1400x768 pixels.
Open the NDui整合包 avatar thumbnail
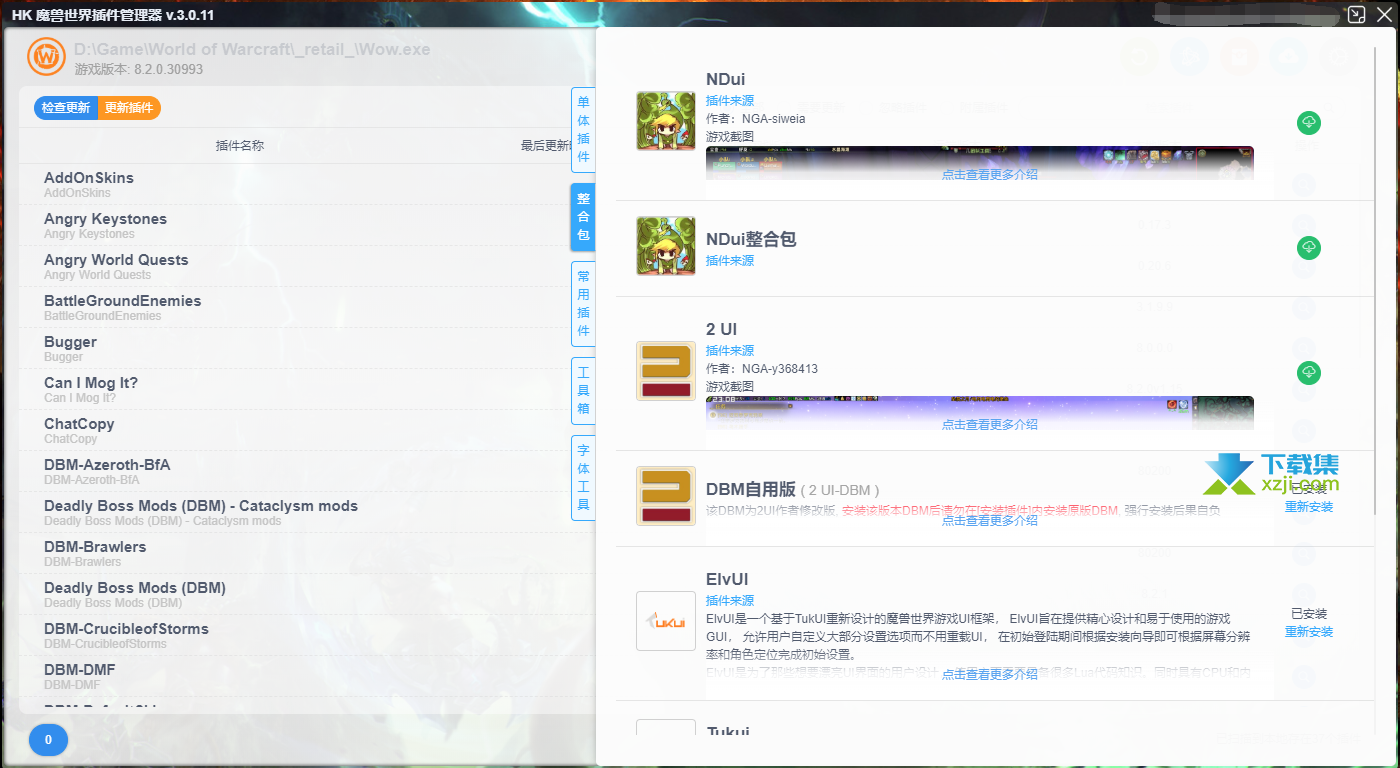click(x=666, y=246)
